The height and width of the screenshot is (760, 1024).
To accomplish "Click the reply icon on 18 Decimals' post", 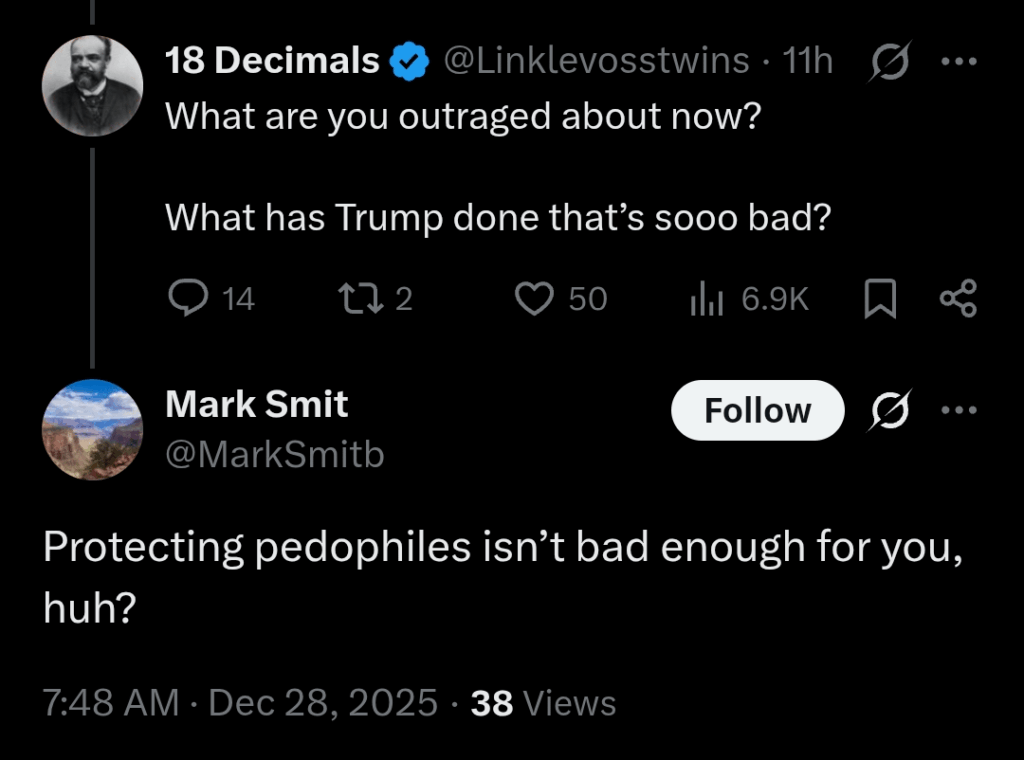I will point(186,298).
